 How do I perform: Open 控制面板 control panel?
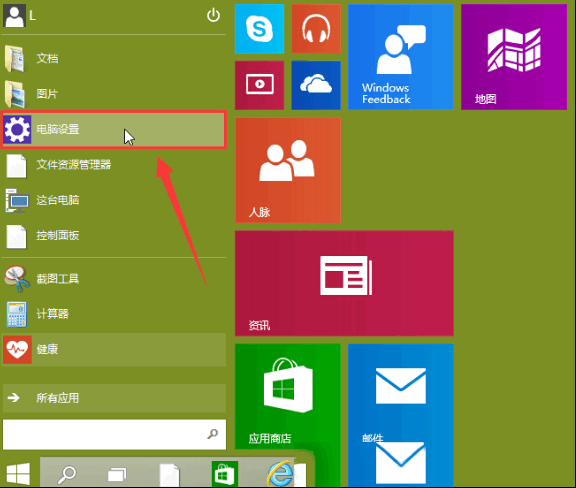click(114, 236)
